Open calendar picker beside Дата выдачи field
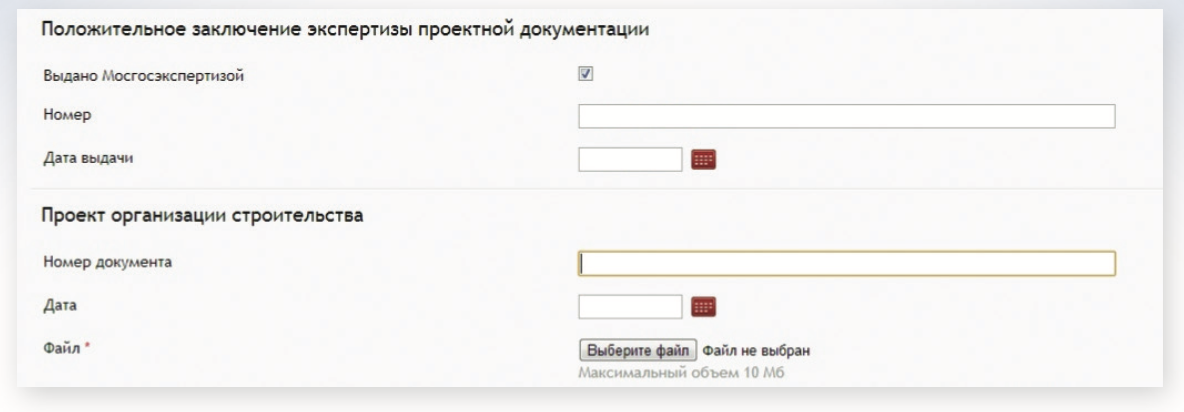This screenshot has width=1184, height=412. pos(703,159)
